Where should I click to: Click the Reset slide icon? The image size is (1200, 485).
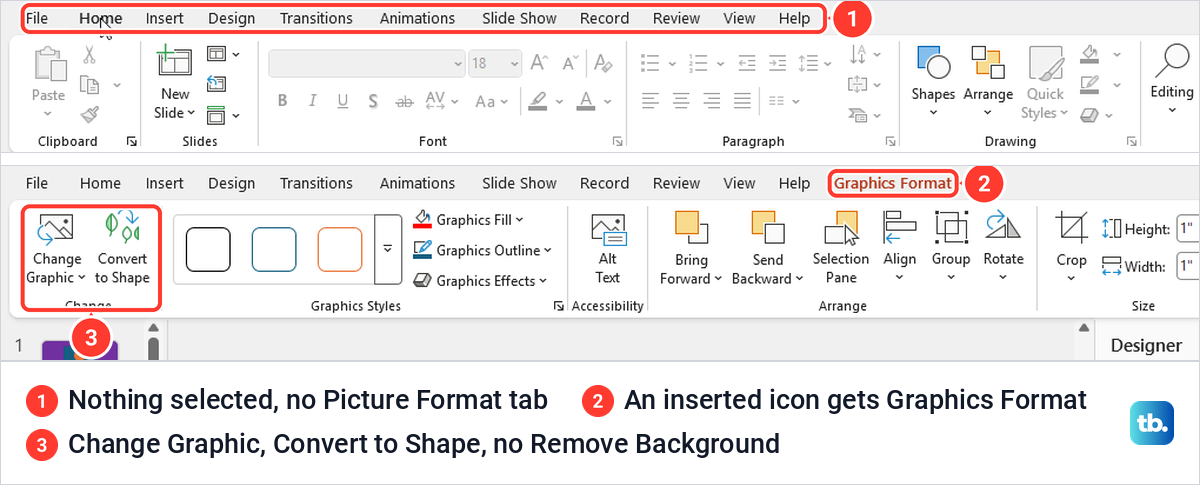pyautogui.click(x=216, y=84)
